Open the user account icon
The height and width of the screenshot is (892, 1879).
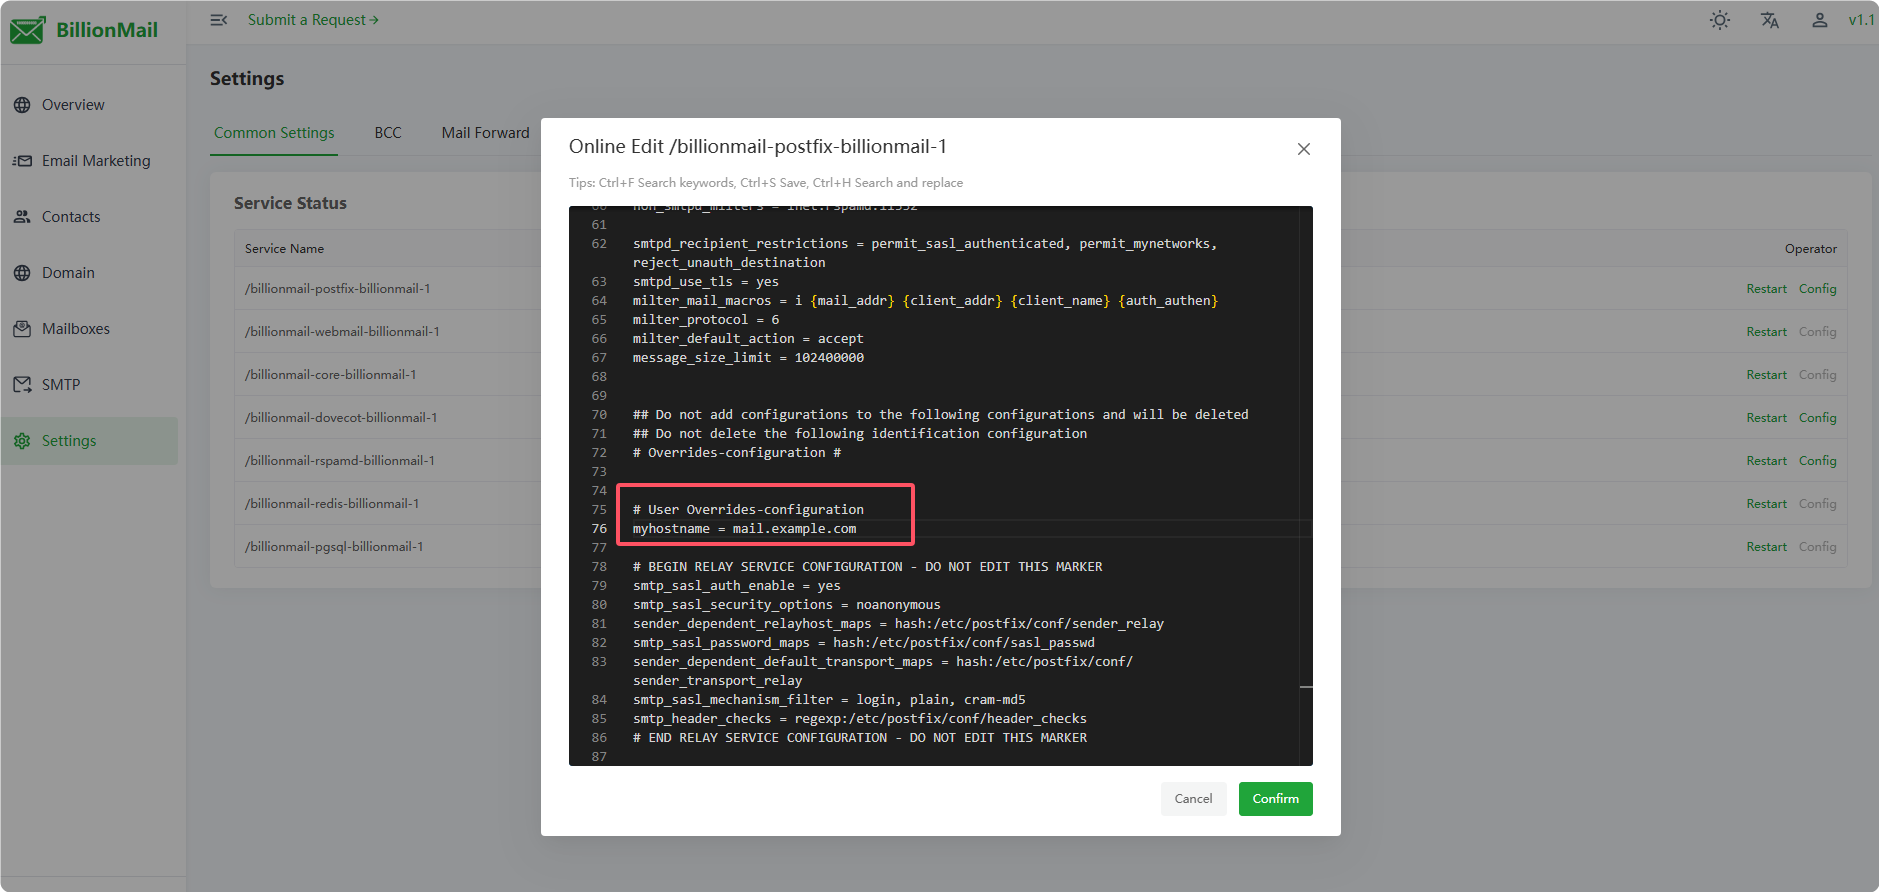[1820, 20]
